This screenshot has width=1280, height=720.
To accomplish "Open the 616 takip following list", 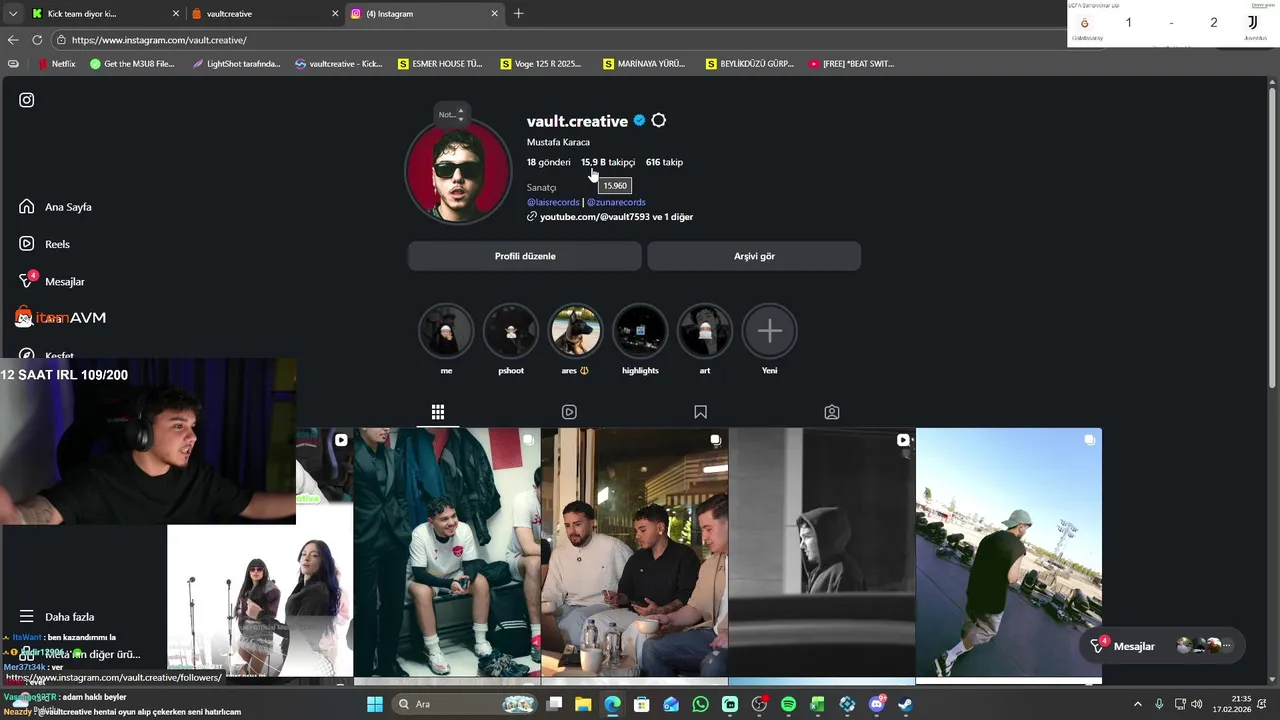I will 664,162.
